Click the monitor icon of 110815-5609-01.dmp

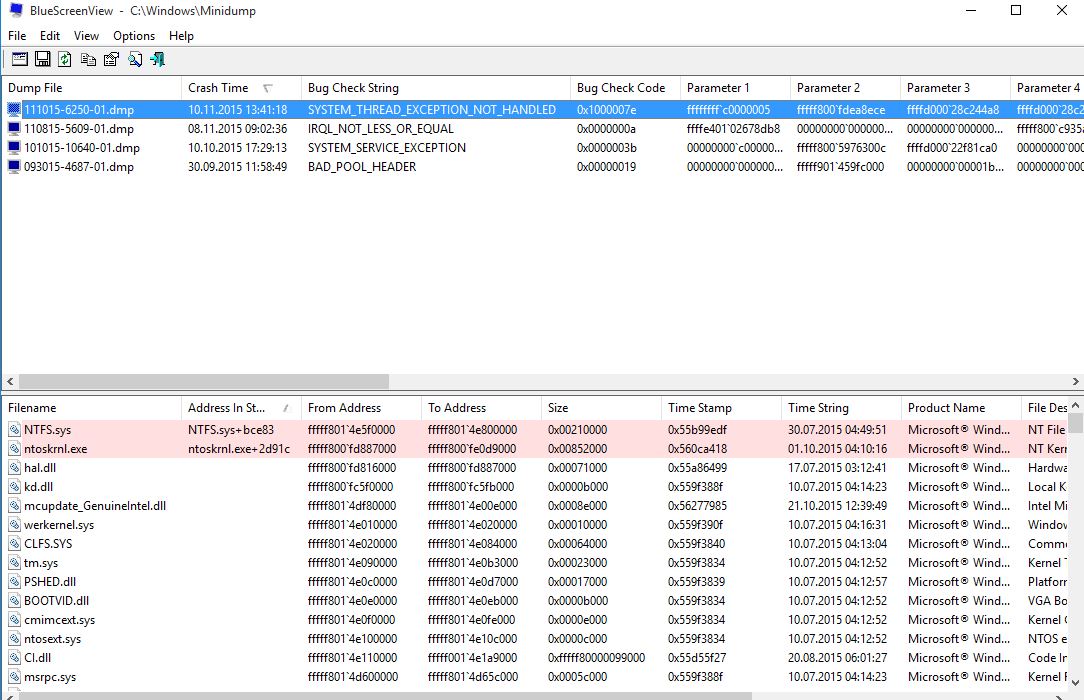tap(14, 129)
